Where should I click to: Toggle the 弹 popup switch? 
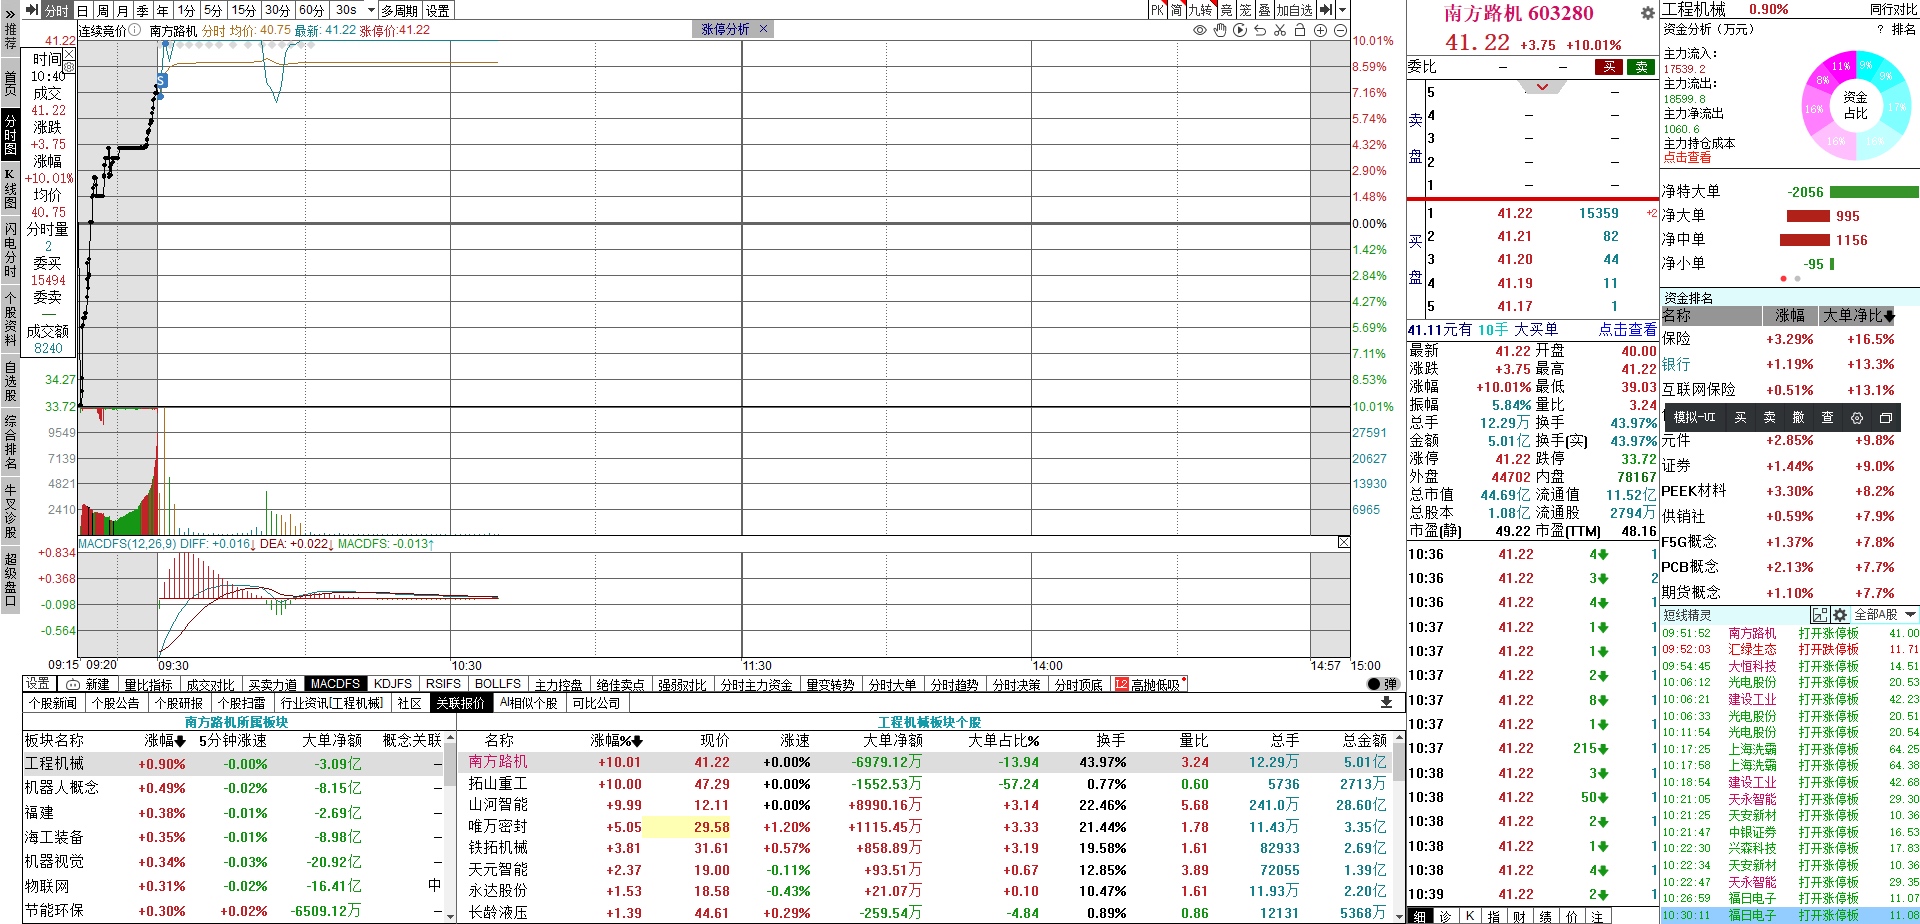[x=1383, y=684]
